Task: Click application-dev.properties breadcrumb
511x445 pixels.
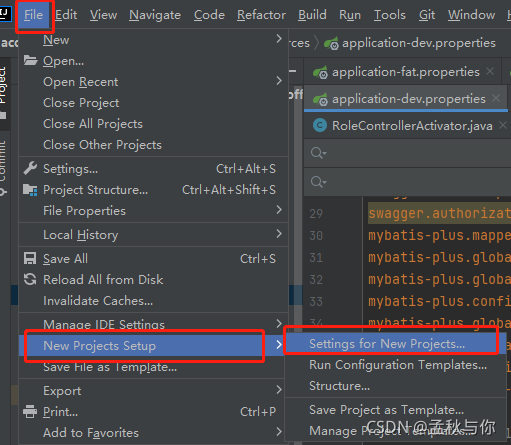Action: click(410, 43)
